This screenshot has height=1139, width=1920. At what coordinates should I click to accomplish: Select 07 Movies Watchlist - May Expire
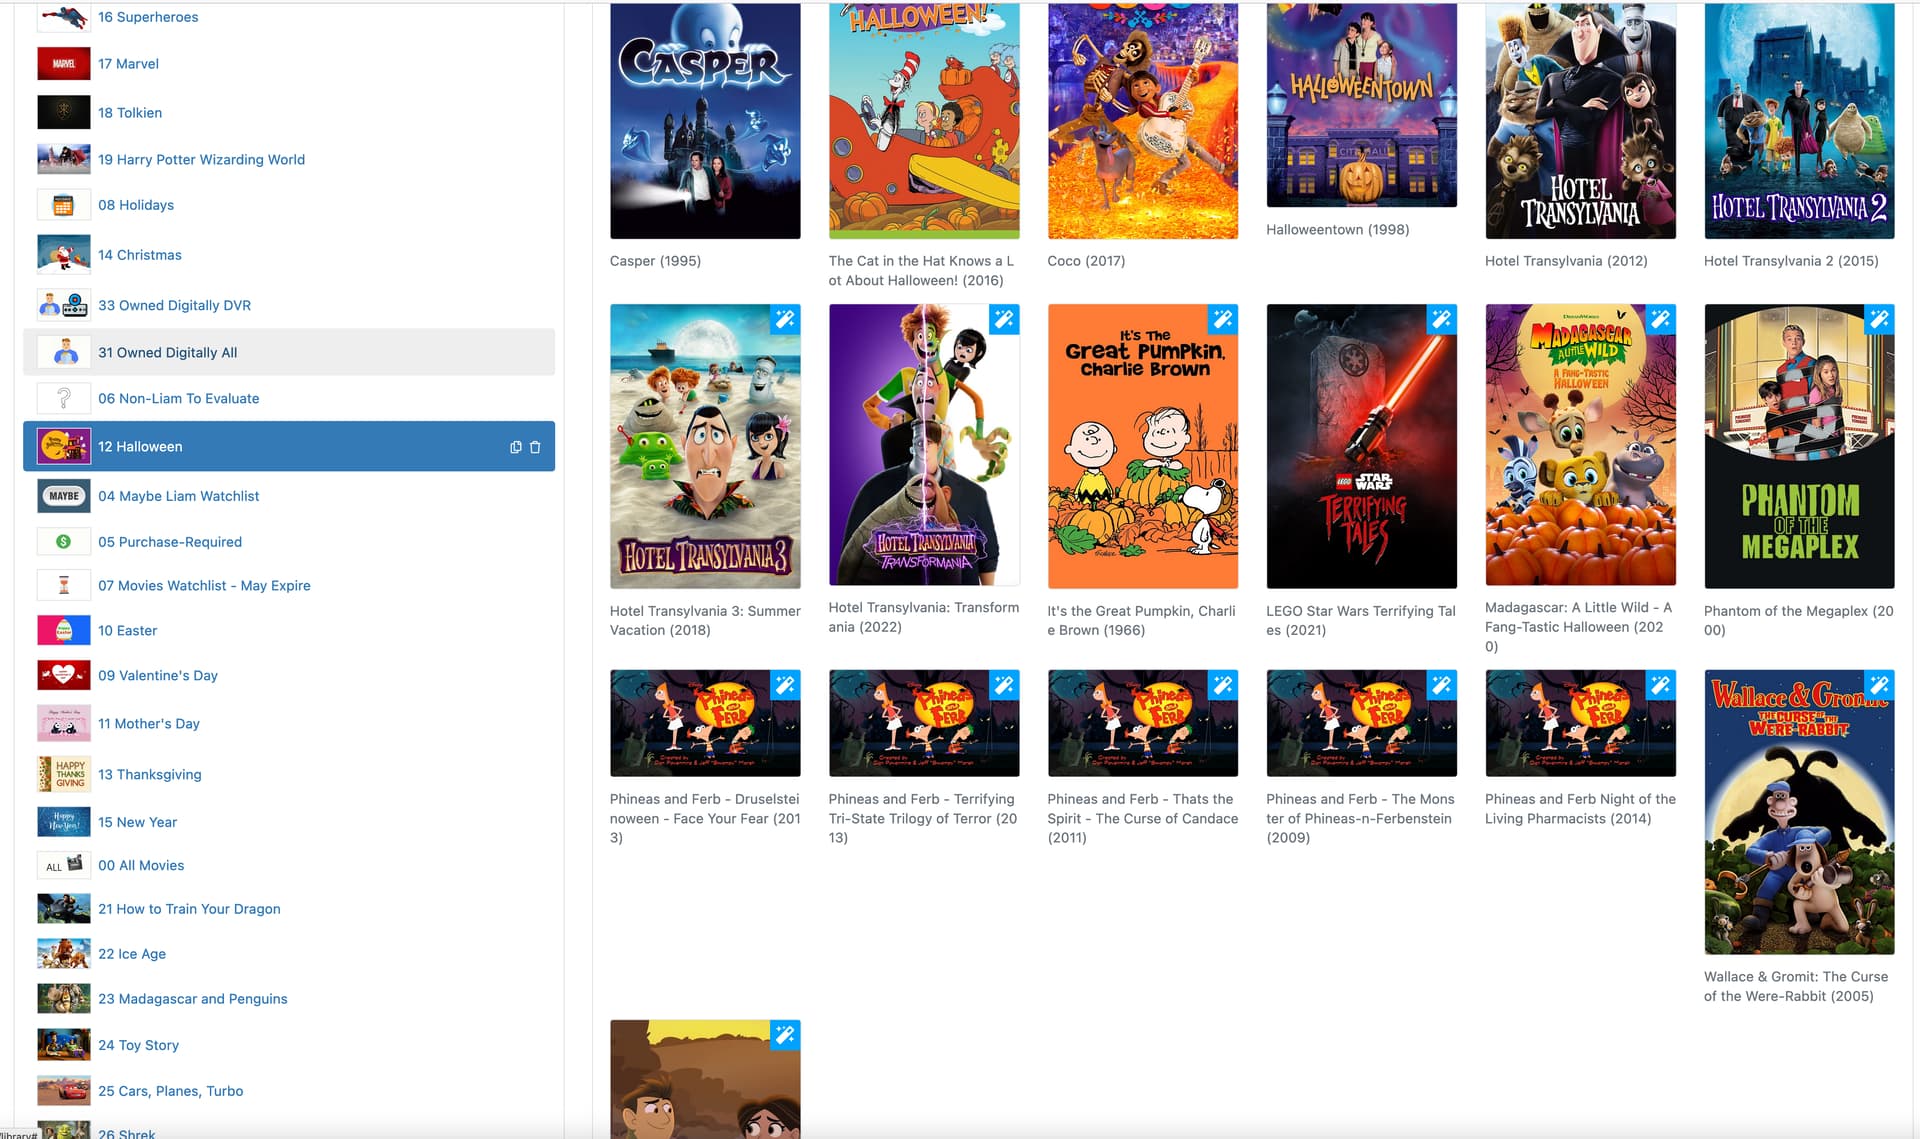point(204,585)
